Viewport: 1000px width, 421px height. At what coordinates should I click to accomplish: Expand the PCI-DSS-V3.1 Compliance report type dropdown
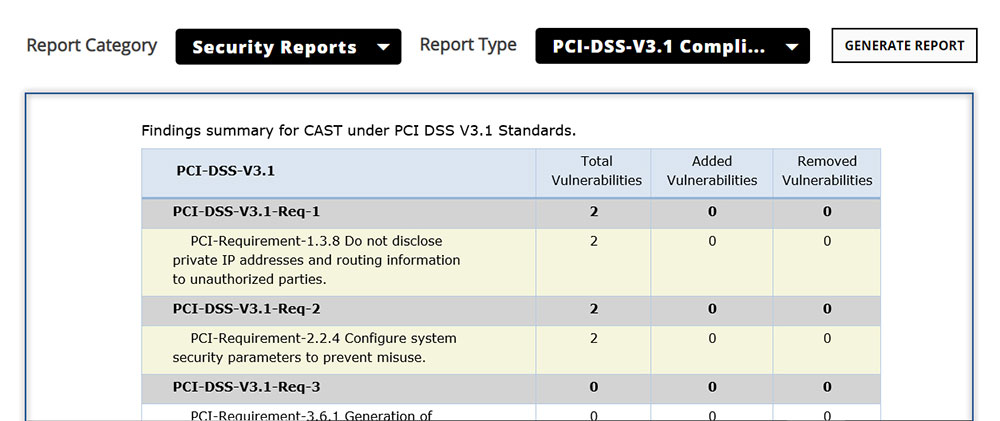pyautogui.click(x=660, y=47)
